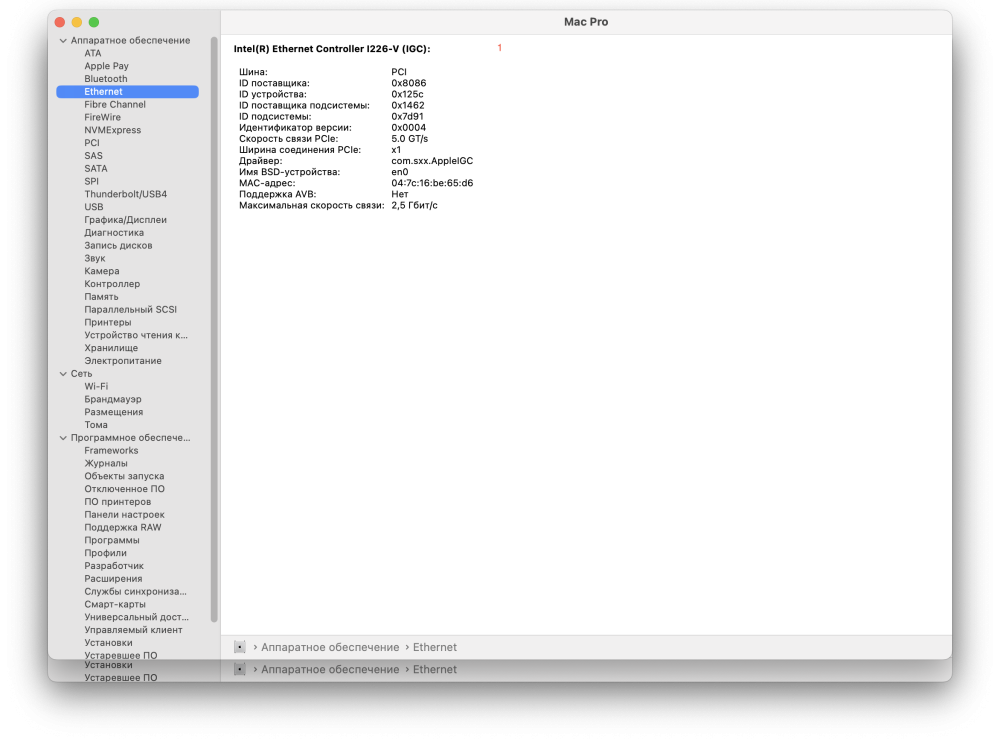
Task: Open the Bluetooth hardware entry
Action: (106, 78)
